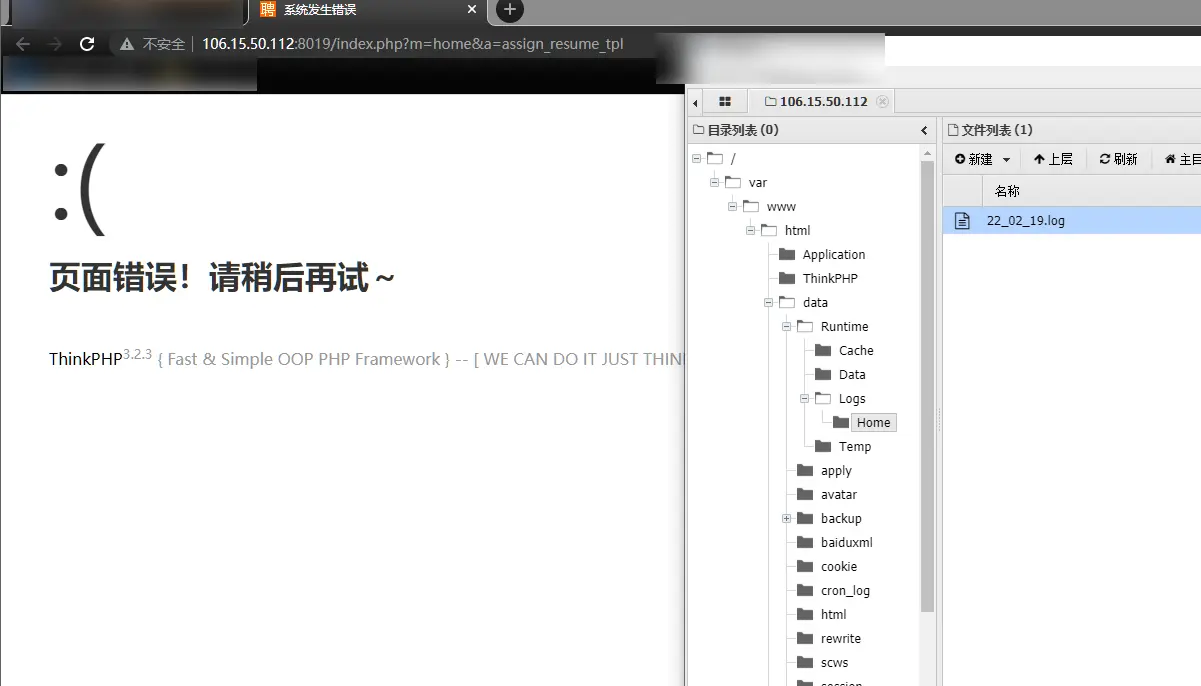
Task: Open the 新建 dropdown arrow
Action: point(1006,160)
